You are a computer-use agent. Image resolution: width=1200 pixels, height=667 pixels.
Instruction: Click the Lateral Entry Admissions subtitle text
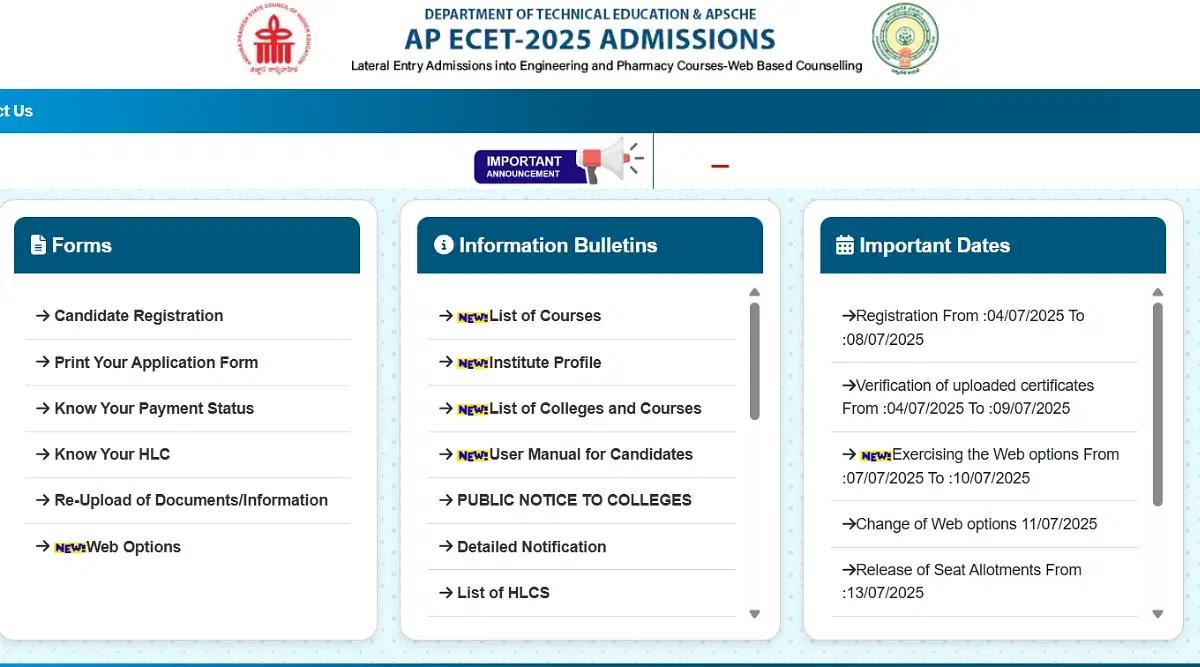(606, 66)
